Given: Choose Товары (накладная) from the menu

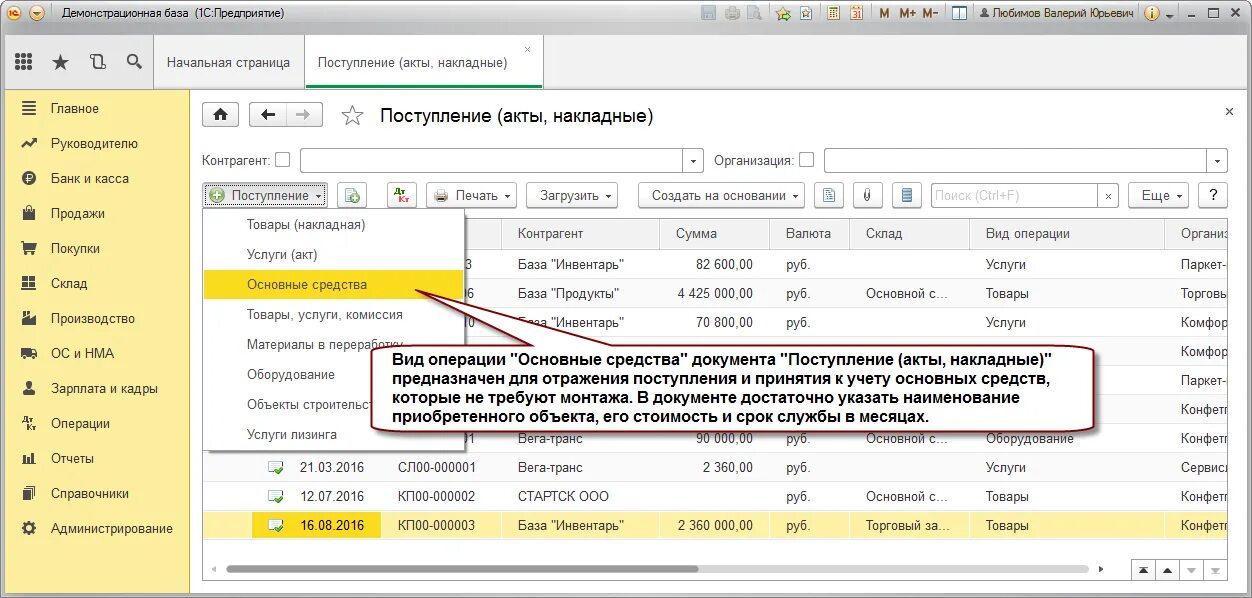Looking at the screenshot, I should (x=334, y=225).
